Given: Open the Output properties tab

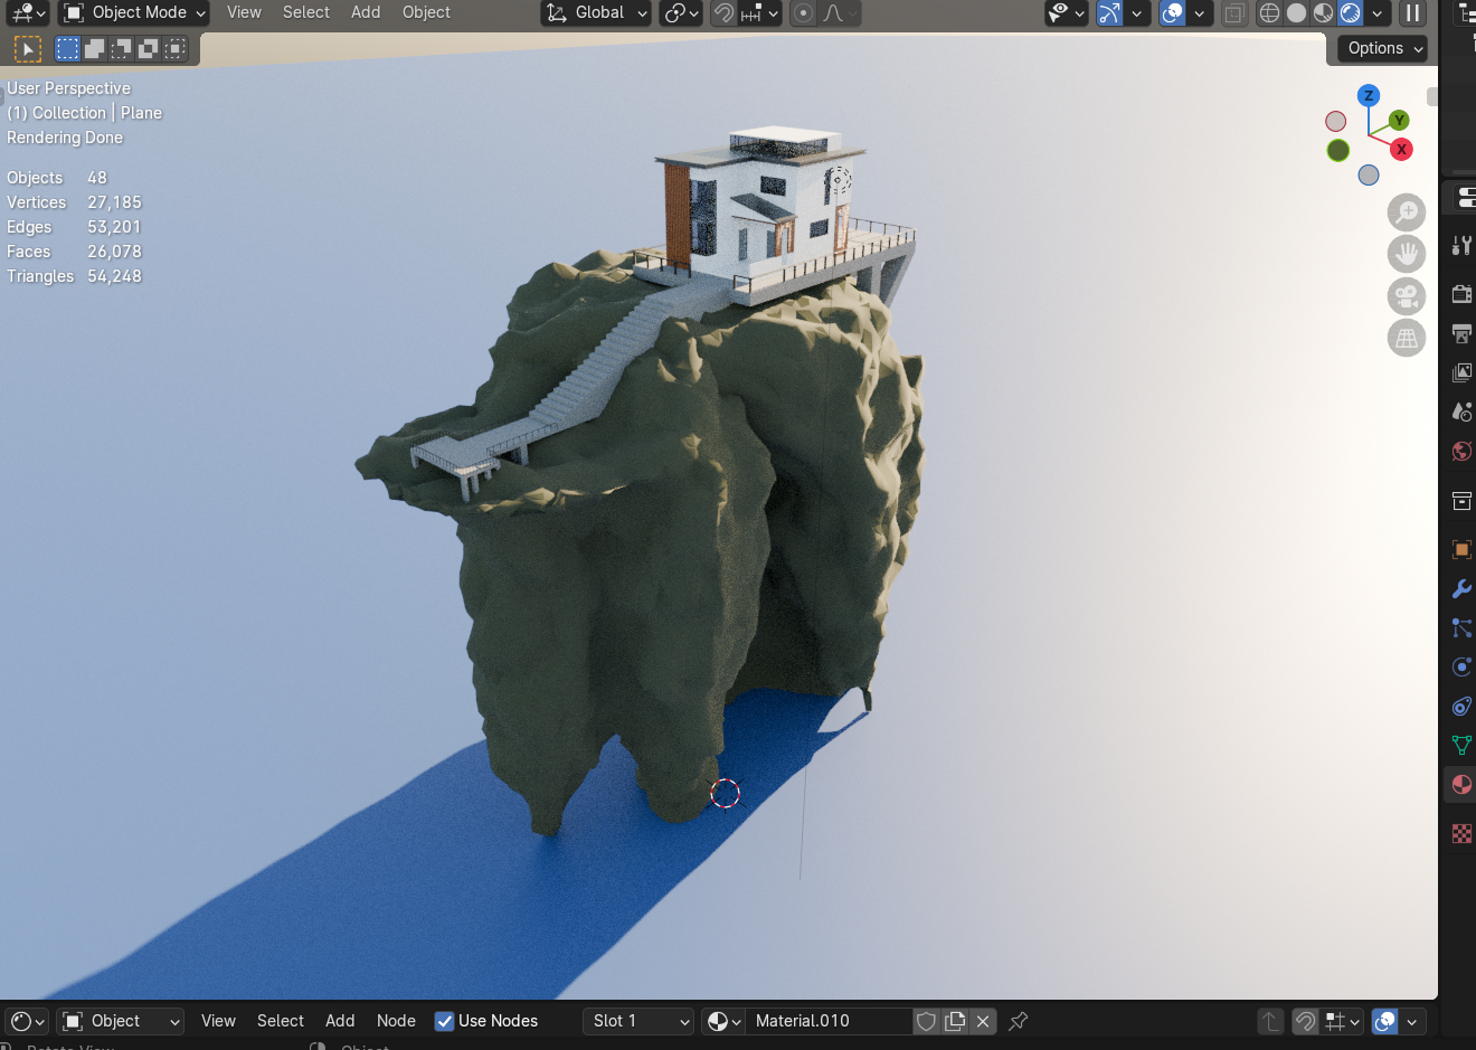Looking at the screenshot, I should (x=1462, y=333).
